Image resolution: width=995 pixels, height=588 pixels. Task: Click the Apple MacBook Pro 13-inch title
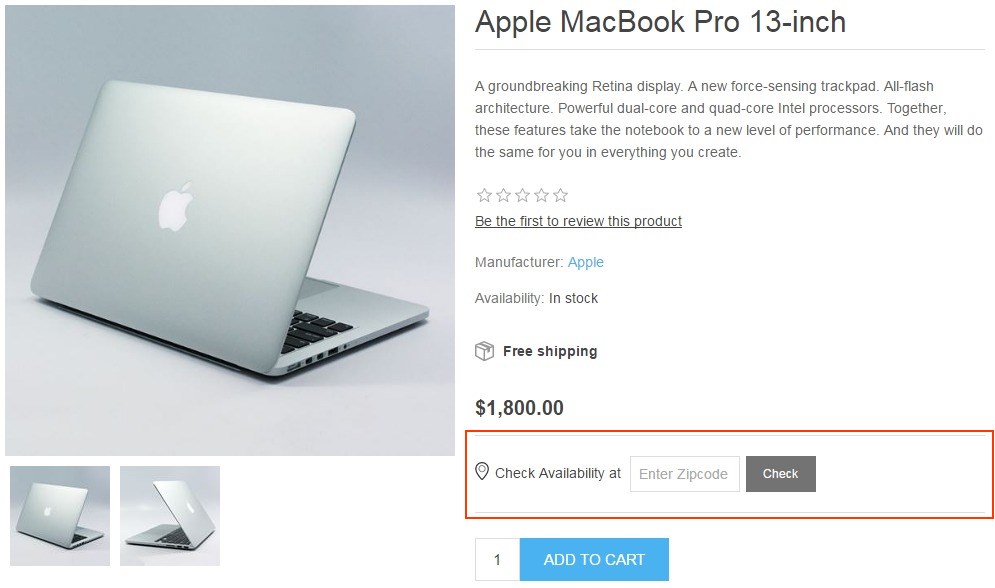coord(661,22)
